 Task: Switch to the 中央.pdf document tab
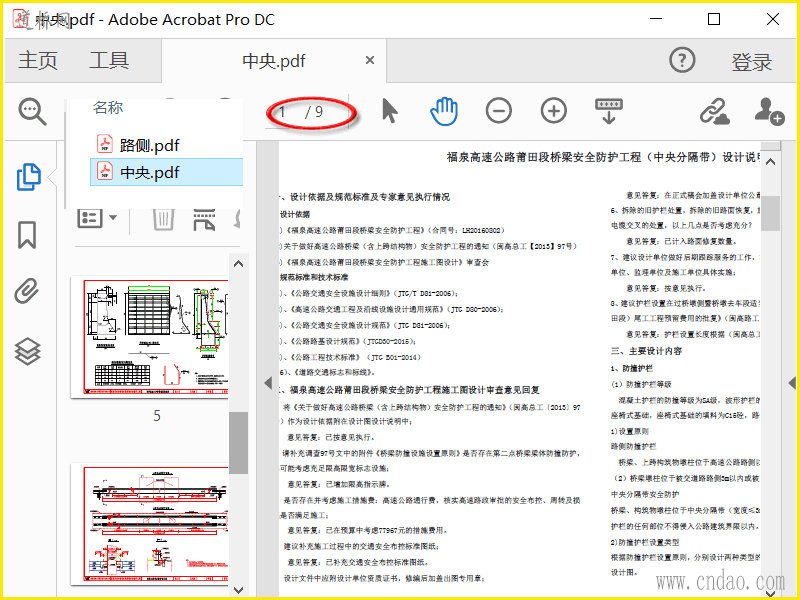click(x=274, y=61)
